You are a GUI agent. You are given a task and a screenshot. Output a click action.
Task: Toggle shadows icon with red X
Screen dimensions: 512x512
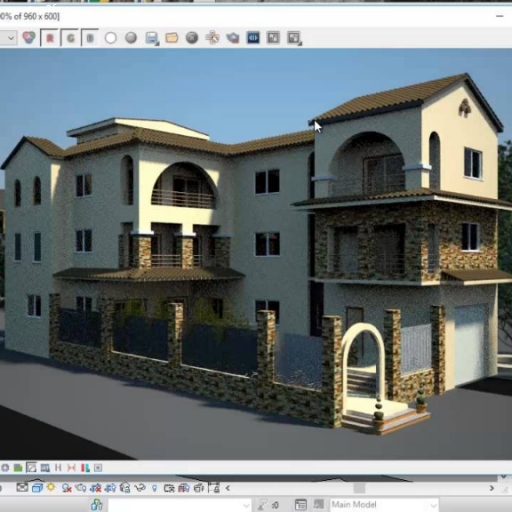67,488
